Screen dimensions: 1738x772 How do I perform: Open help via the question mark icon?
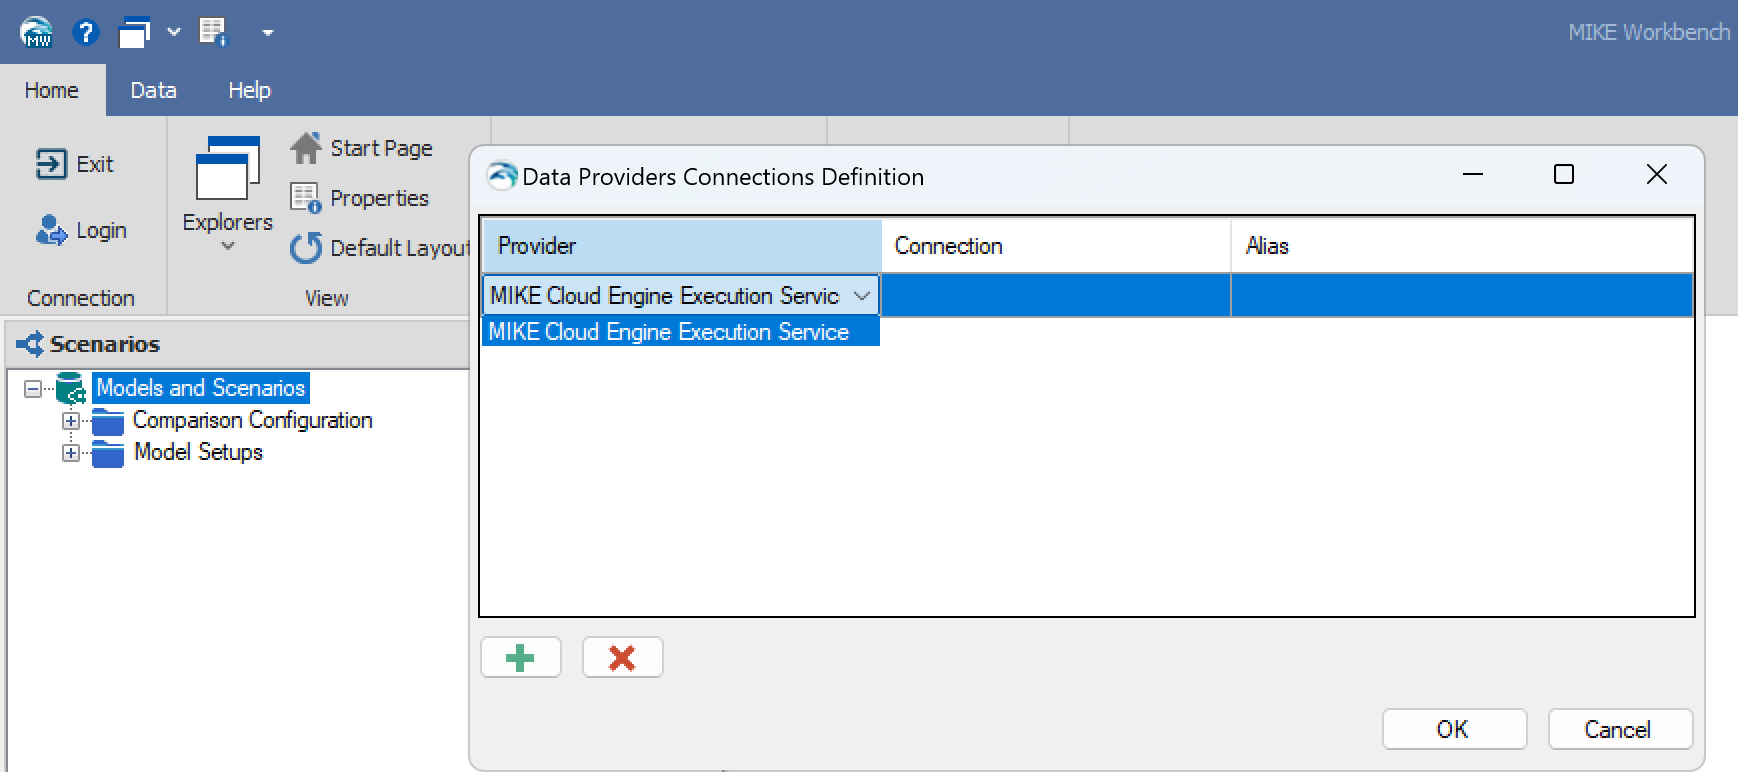point(86,32)
